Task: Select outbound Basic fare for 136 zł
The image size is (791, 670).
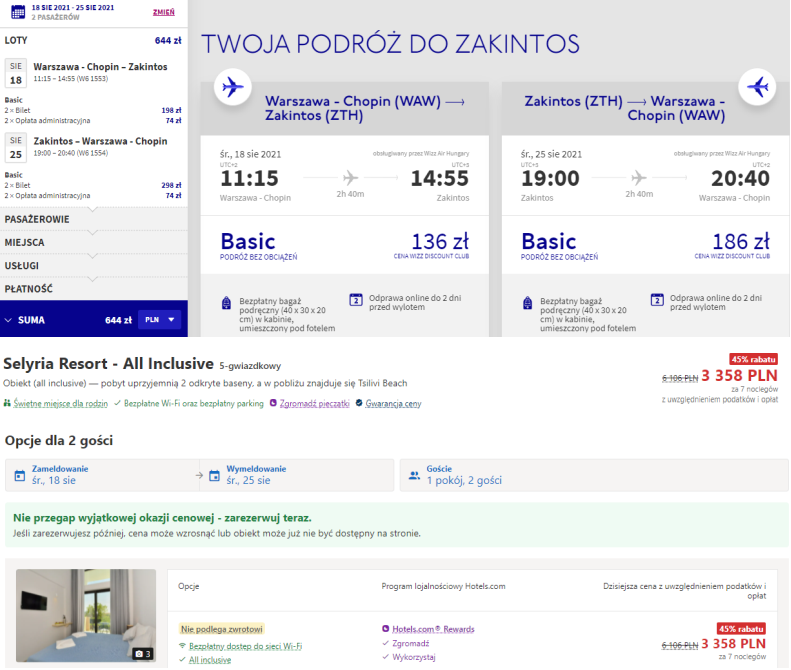Action: 345,245
